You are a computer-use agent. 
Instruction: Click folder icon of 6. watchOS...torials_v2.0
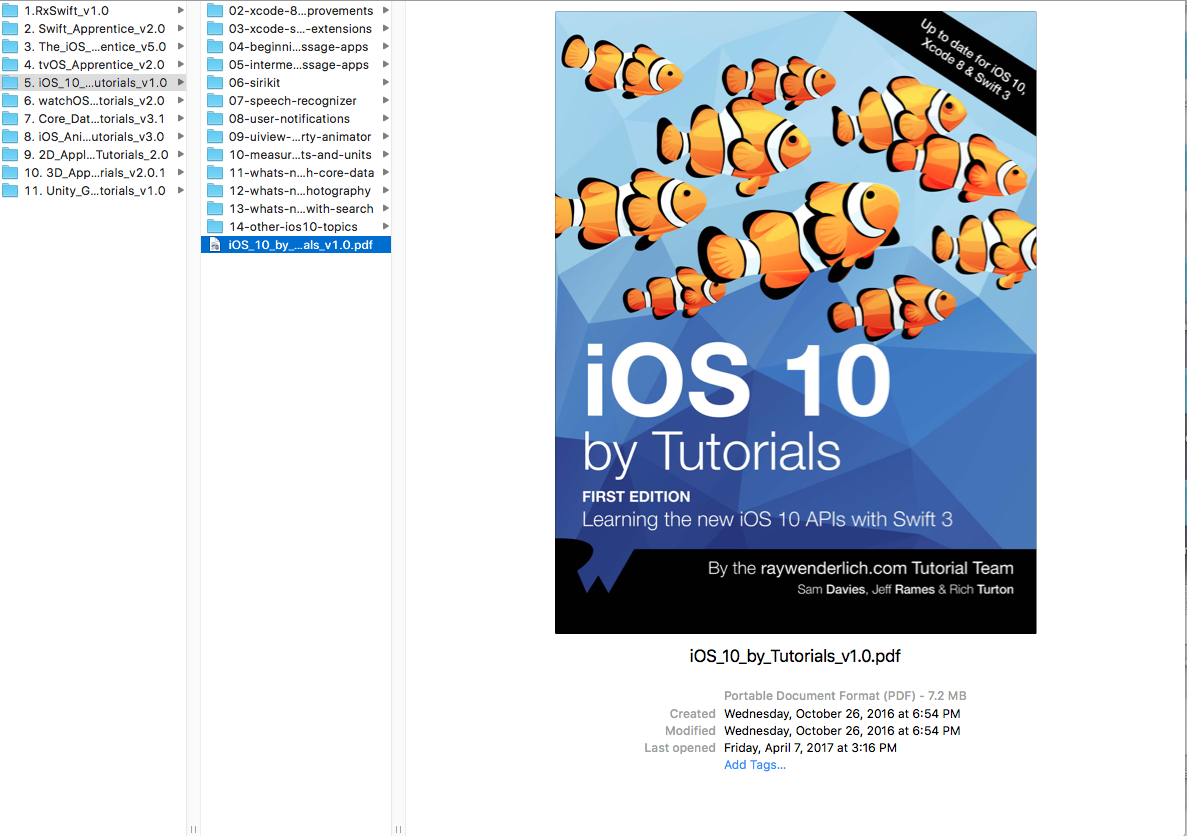click(x=10, y=101)
